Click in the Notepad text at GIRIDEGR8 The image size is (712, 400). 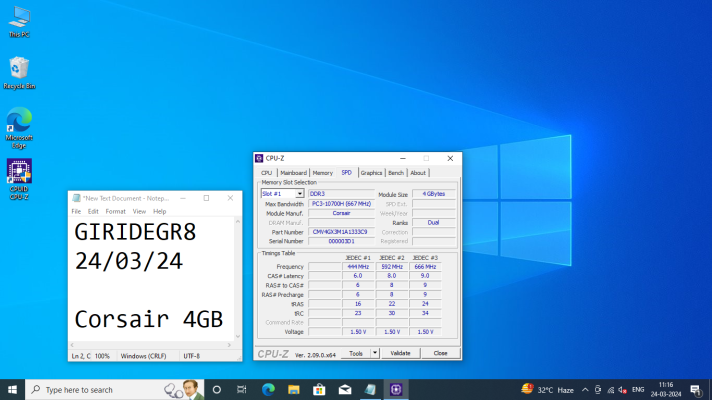(135, 232)
